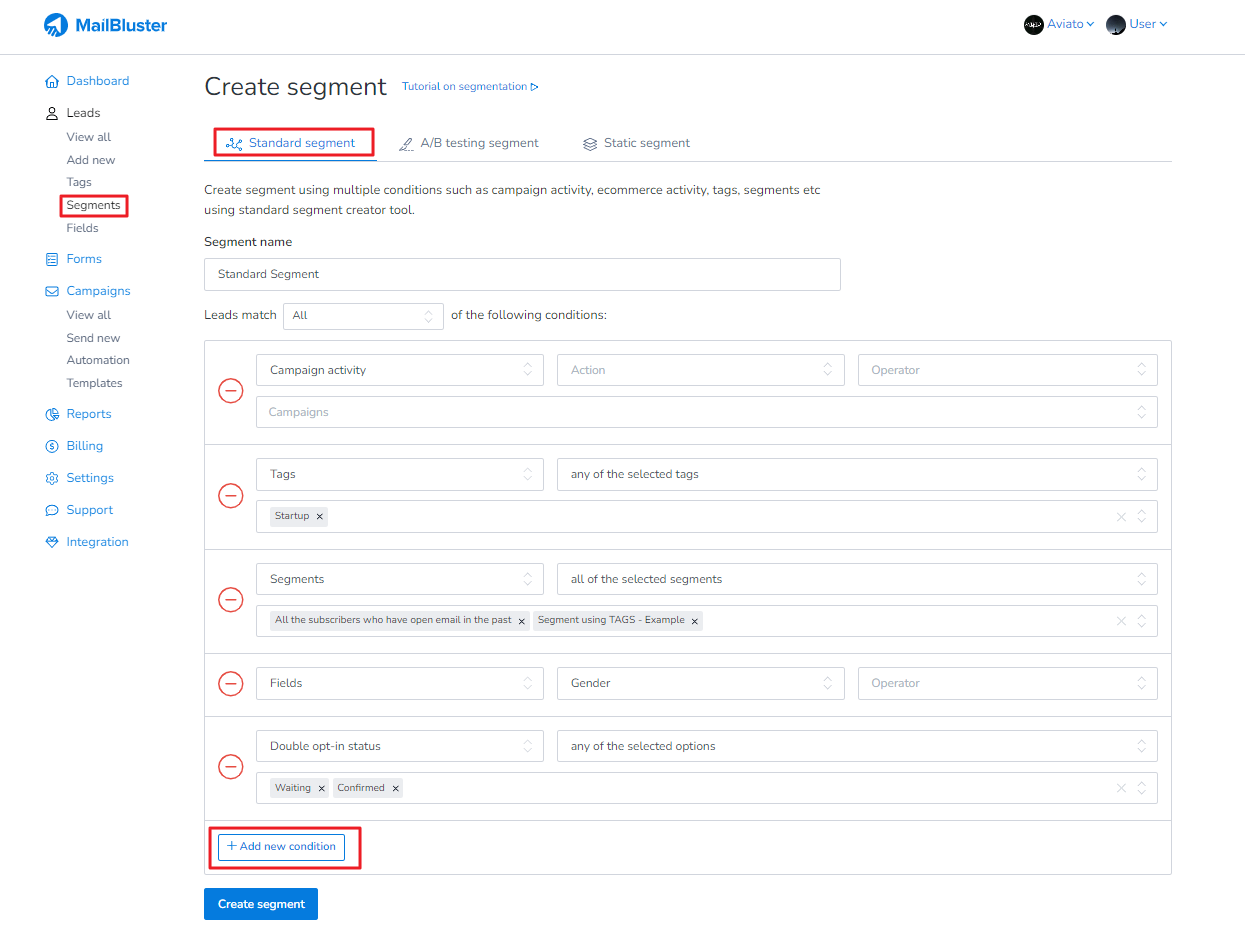Switch to A/B testing segment tab
The image size is (1245, 931).
pyautogui.click(x=469, y=143)
